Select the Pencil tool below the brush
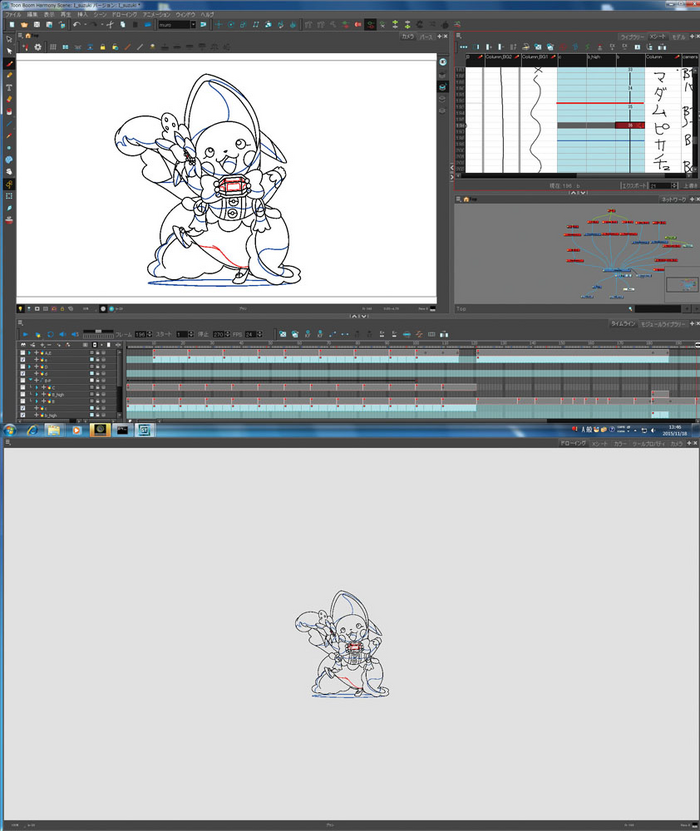 (x=9, y=75)
